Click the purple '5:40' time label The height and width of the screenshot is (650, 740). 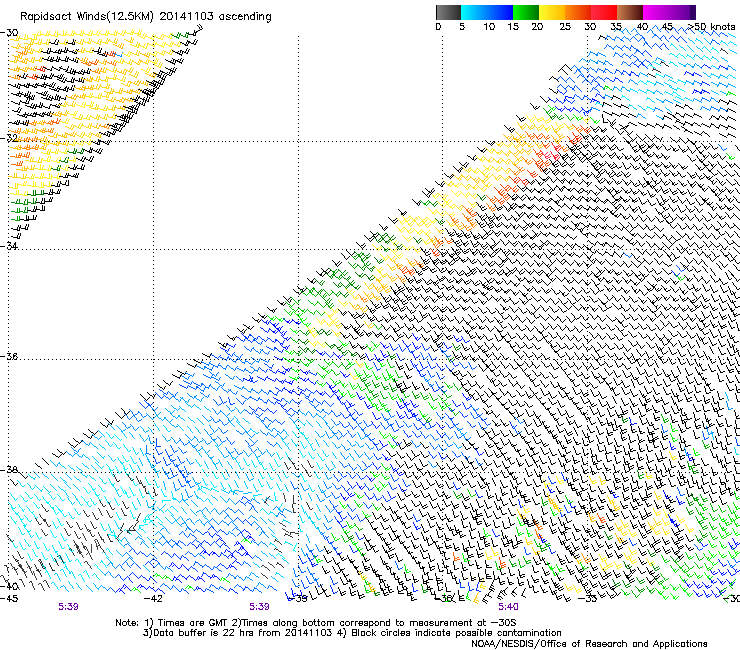(508, 607)
